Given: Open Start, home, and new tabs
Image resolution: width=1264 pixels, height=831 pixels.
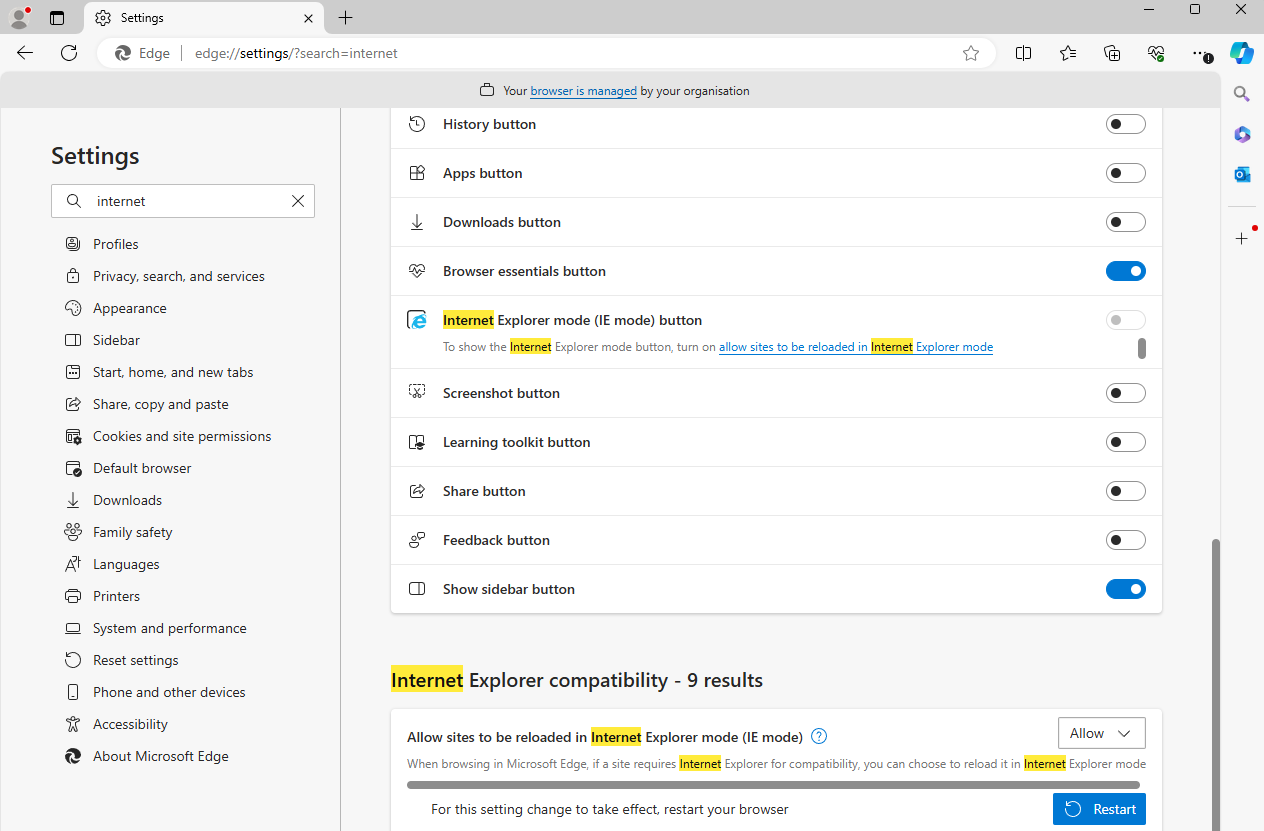Looking at the screenshot, I should point(173,372).
